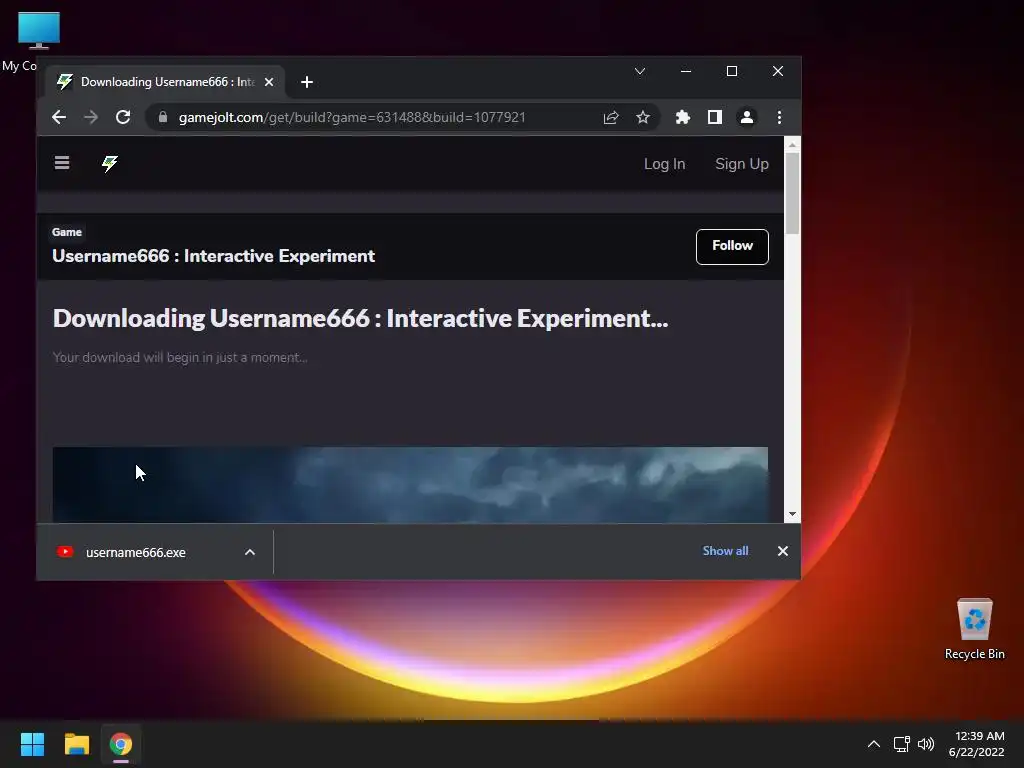Select the Recycle Bin desktop icon
Image resolution: width=1024 pixels, height=768 pixels.
point(974,628)
